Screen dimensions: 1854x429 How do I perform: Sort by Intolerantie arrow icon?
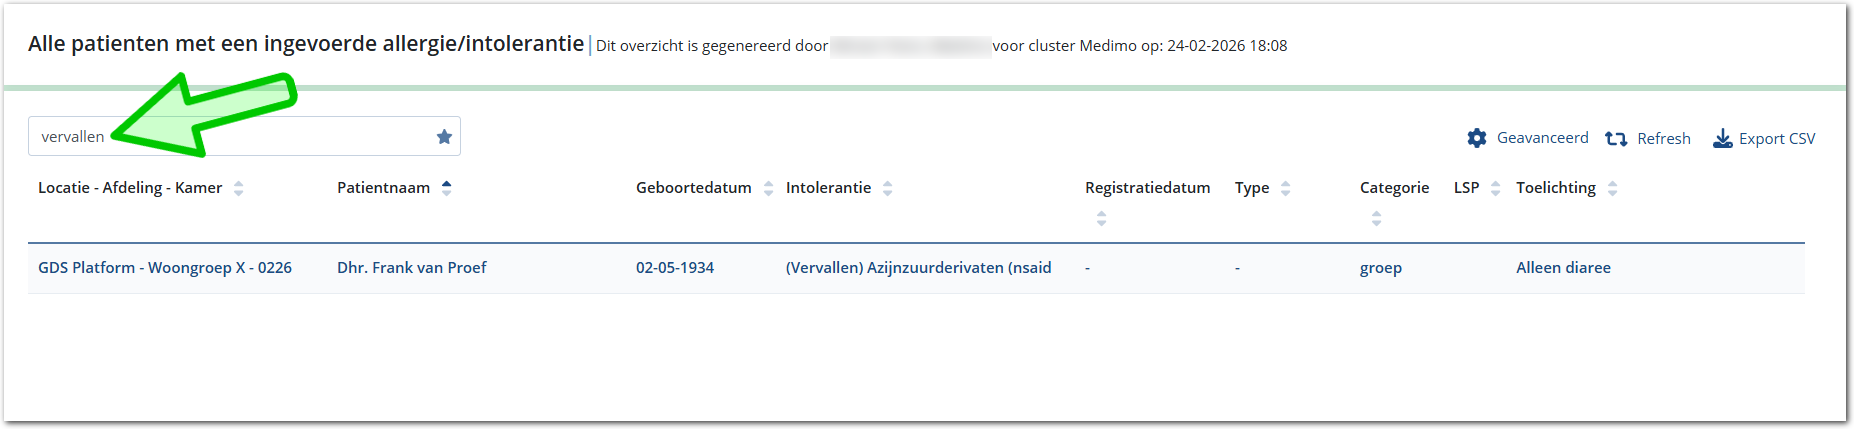[x=887, y=188]
